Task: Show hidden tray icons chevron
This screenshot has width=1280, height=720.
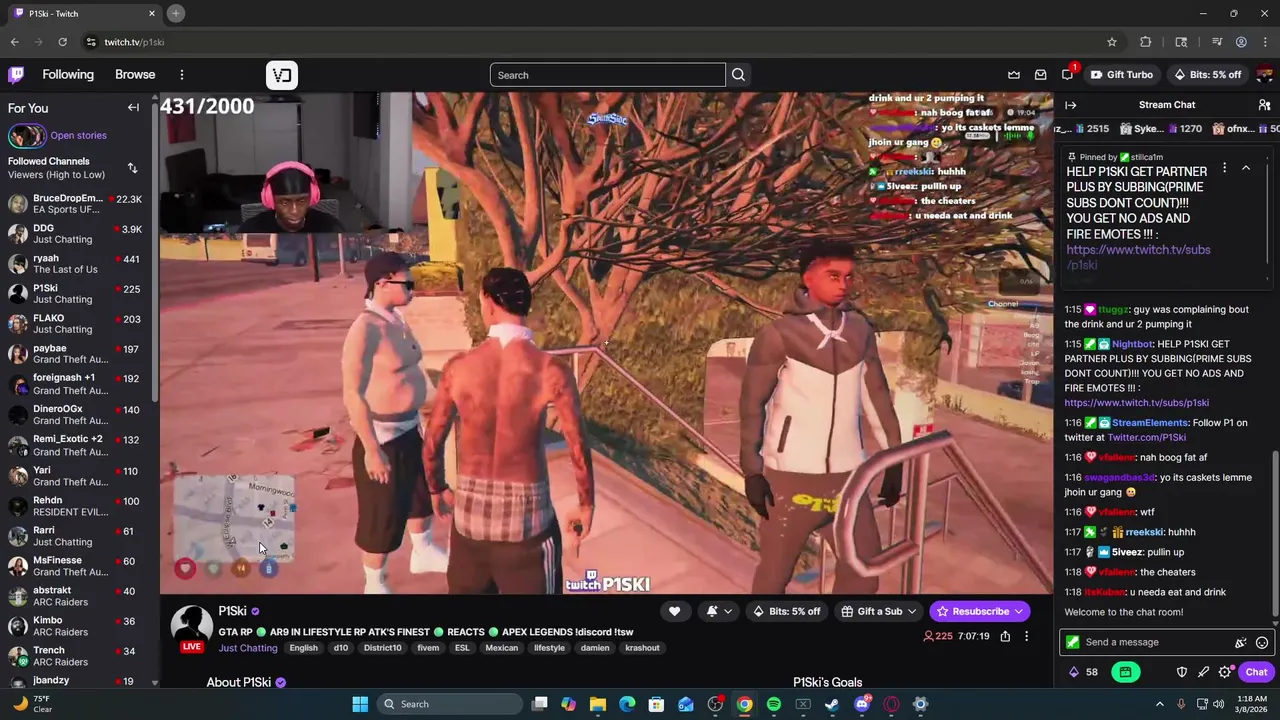Action: tap(1159, 704)
